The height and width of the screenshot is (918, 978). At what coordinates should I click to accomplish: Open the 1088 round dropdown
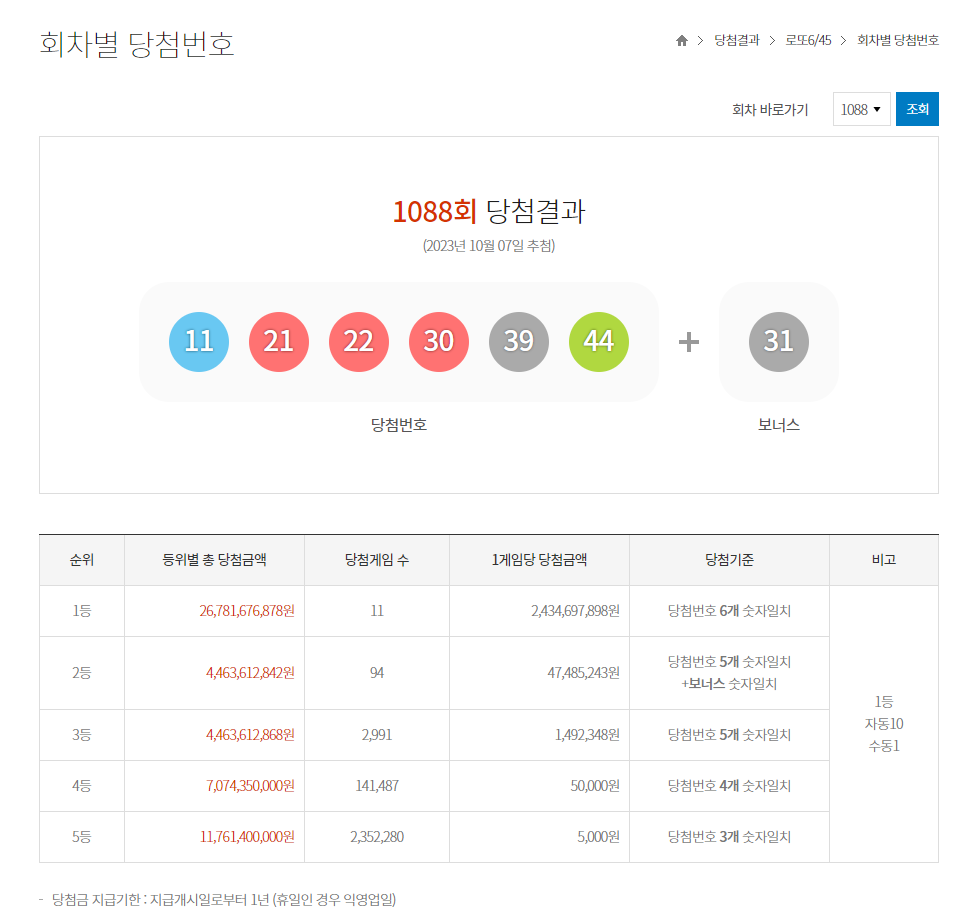pos(861,109)
